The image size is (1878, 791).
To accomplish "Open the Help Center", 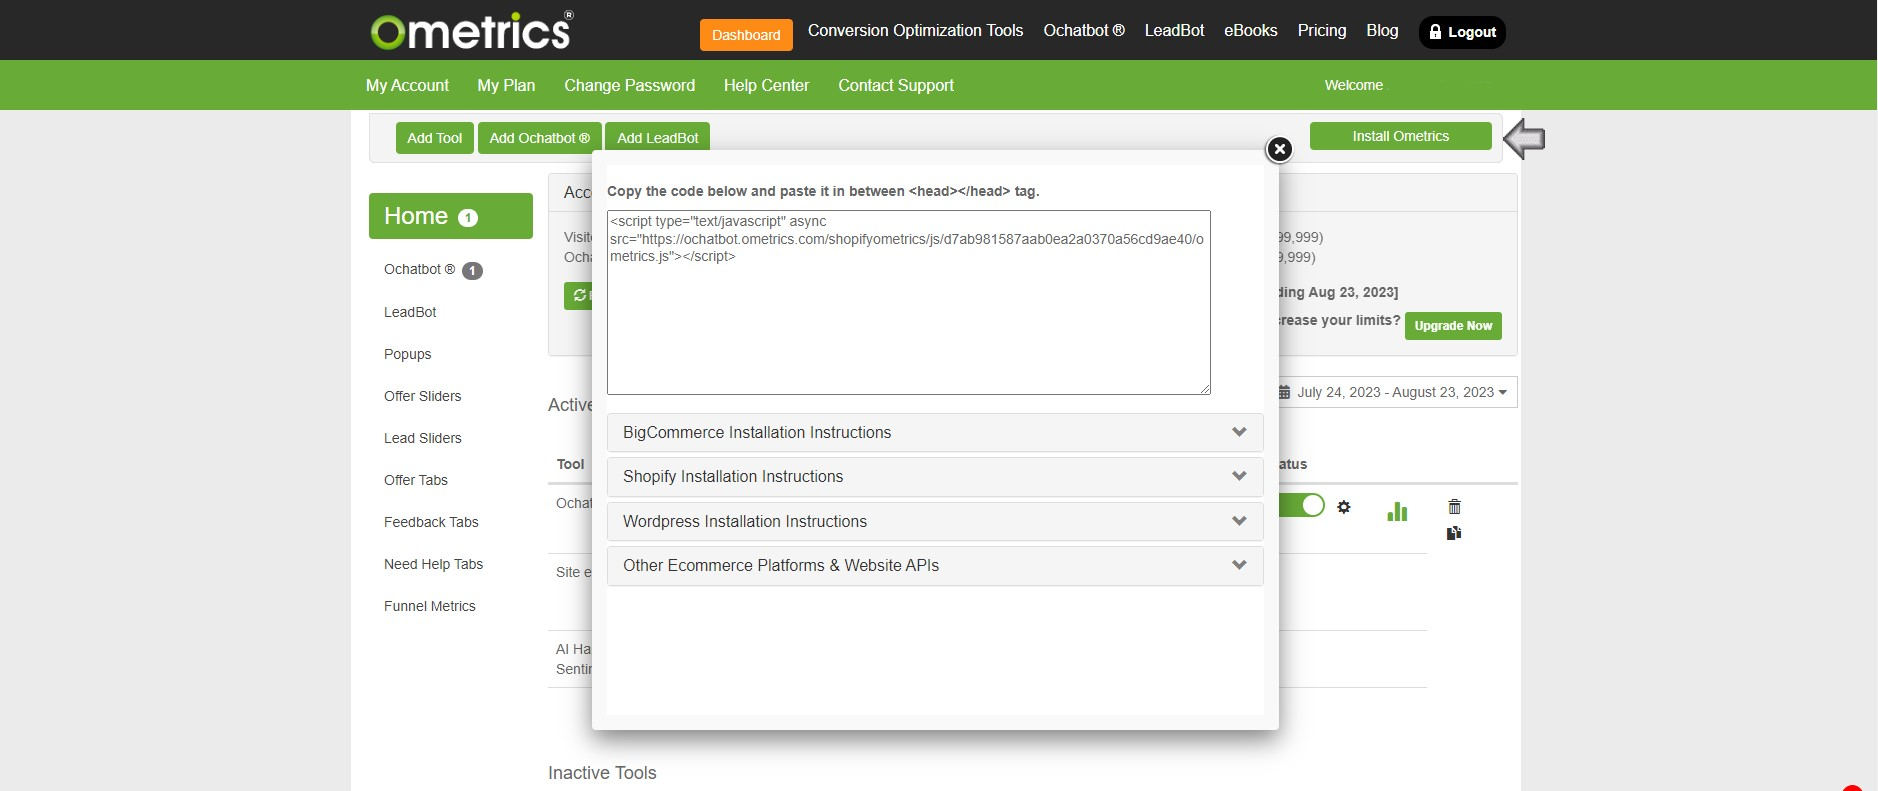I will tap(766, 85).
